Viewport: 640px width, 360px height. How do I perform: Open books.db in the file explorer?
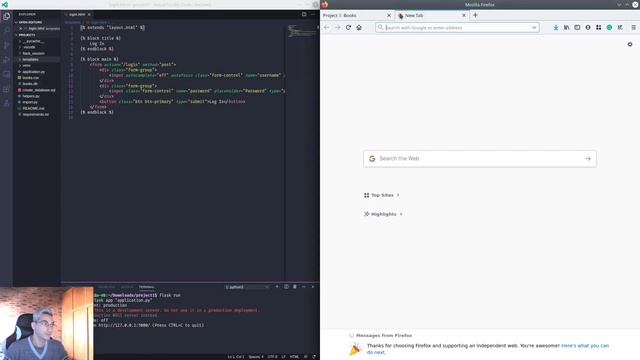30,84
